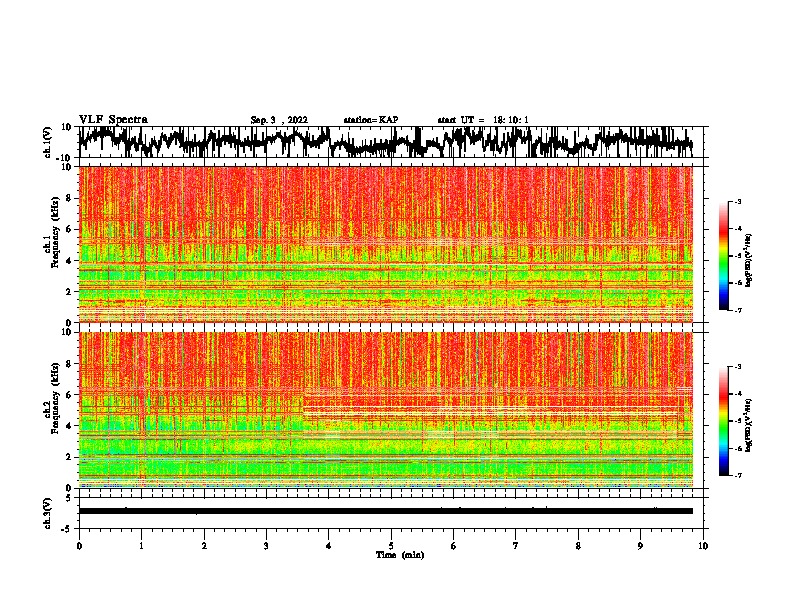Click the ch.1(V) waveform axis label
The height and width of the screenshot is (612, 792).
(x=48, y=142)
